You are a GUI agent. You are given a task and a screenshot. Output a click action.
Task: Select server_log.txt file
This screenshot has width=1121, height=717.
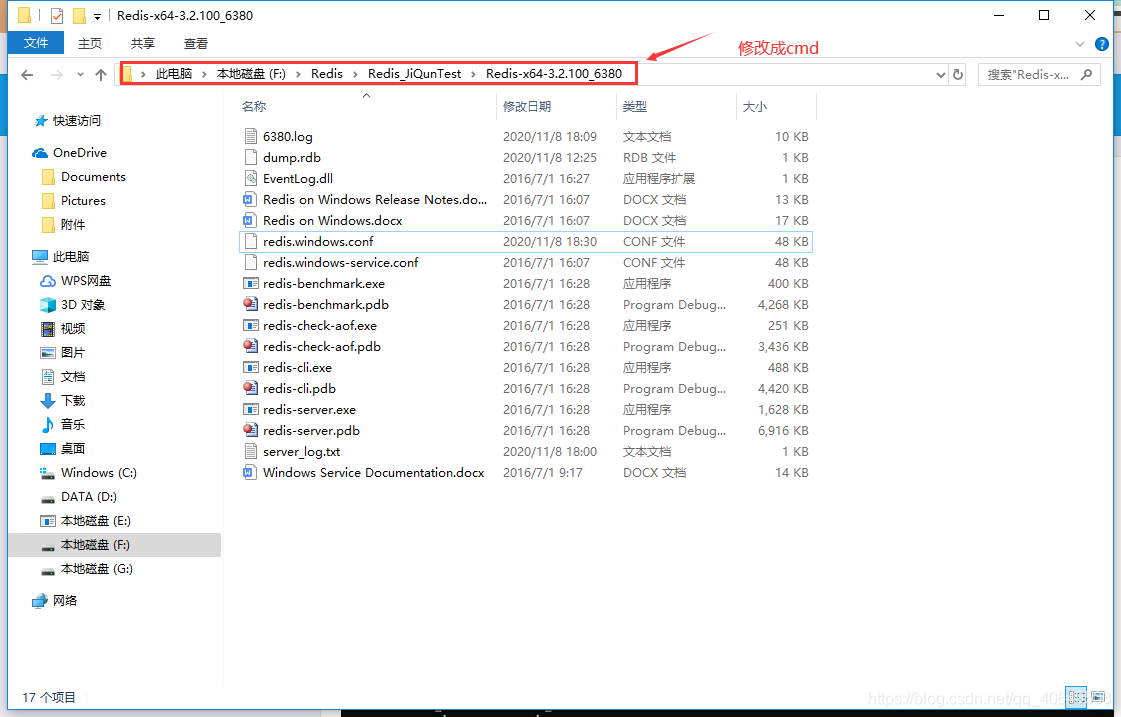301,452
